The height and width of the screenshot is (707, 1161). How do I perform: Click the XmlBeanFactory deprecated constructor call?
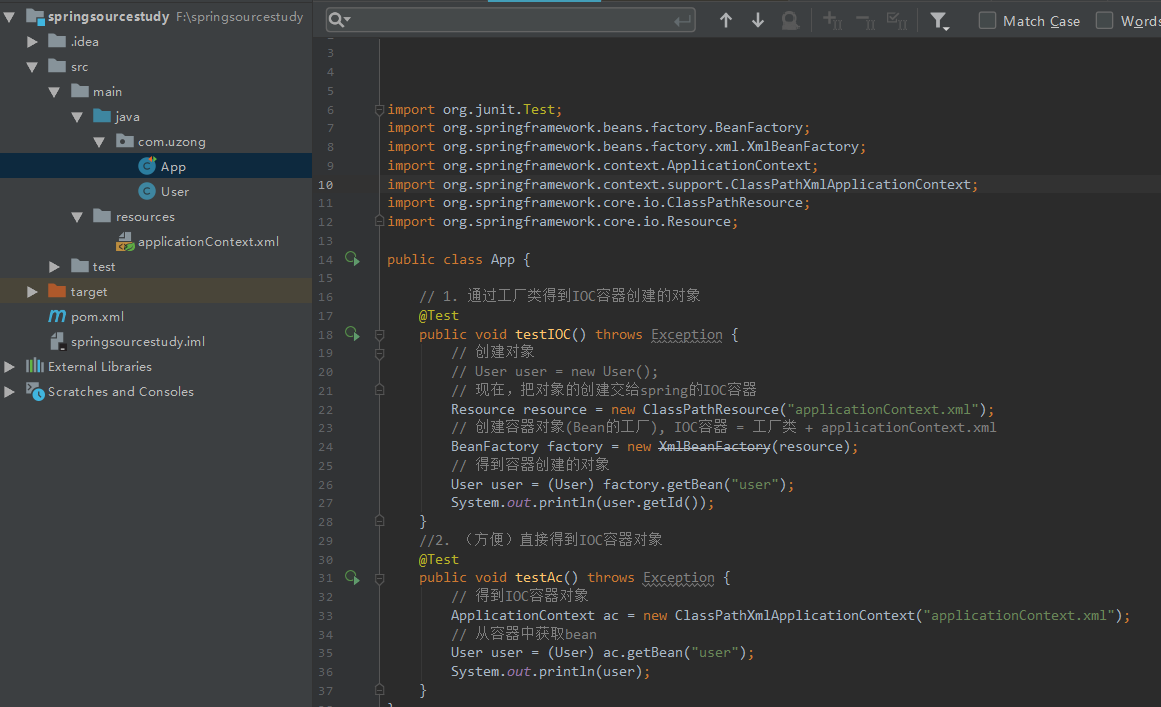[715, 446]
